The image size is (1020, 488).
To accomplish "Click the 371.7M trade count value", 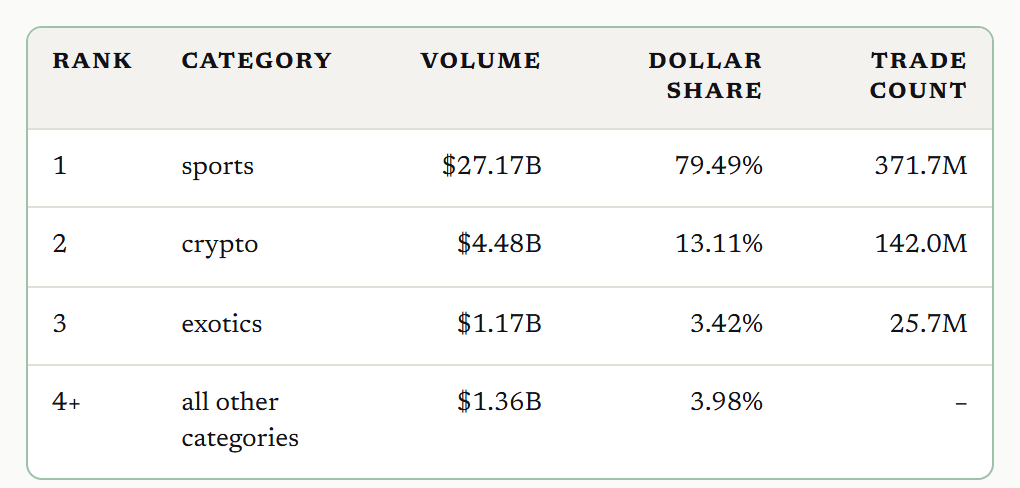I will (x=921, y=166).
